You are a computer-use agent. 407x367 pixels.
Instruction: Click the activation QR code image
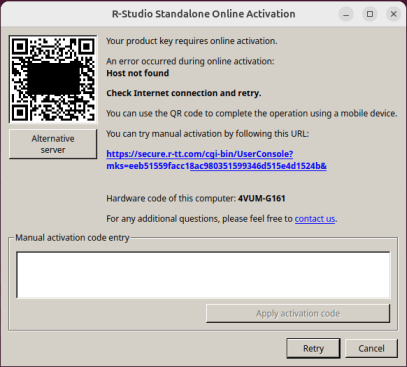pos(53,79)
